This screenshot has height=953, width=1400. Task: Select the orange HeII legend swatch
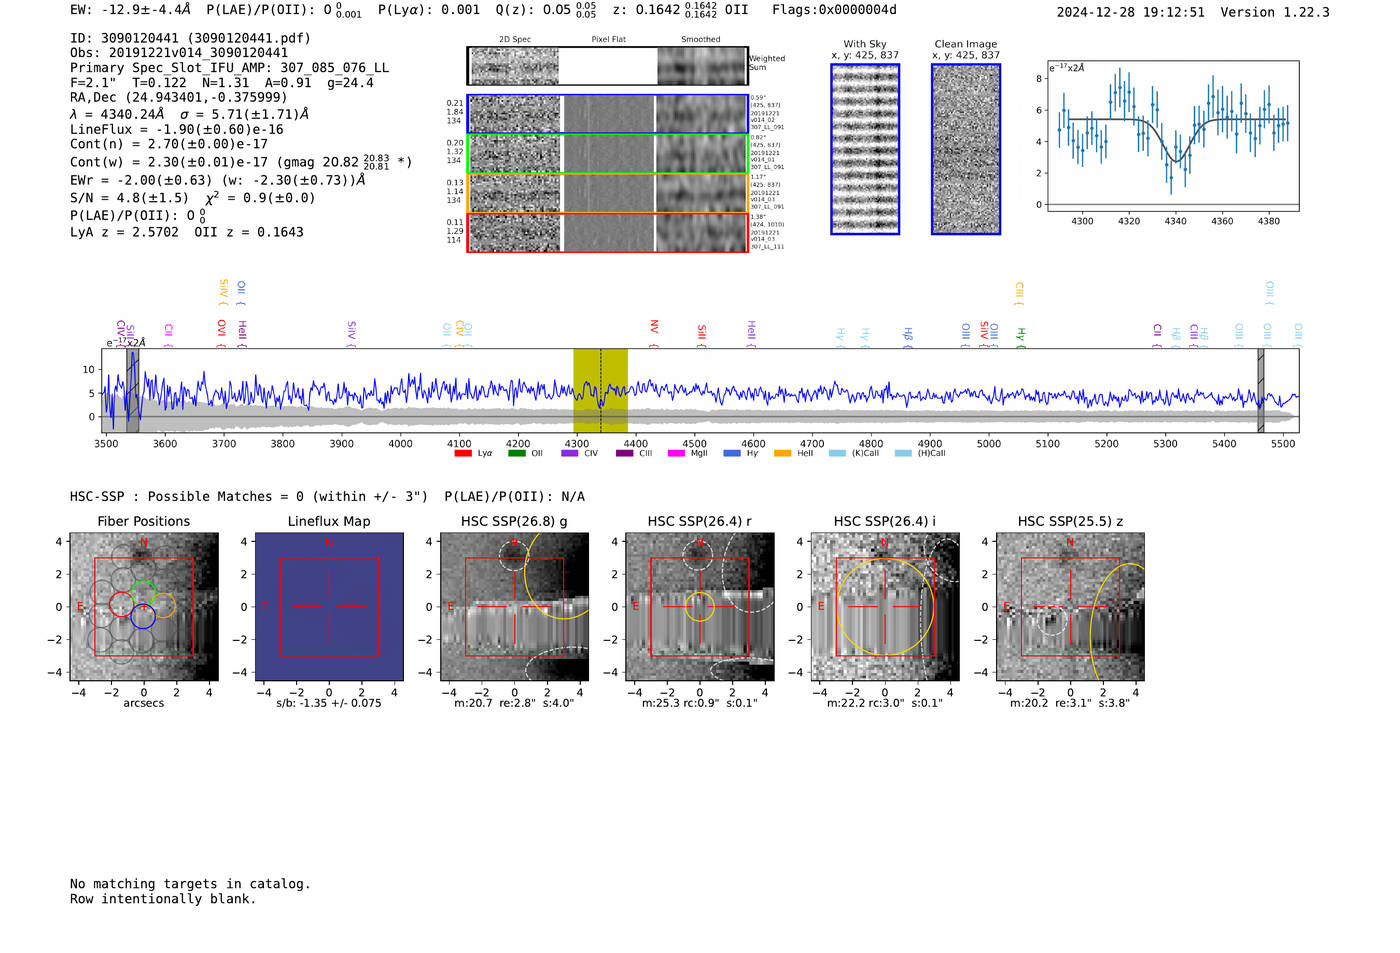click(782, 453)
